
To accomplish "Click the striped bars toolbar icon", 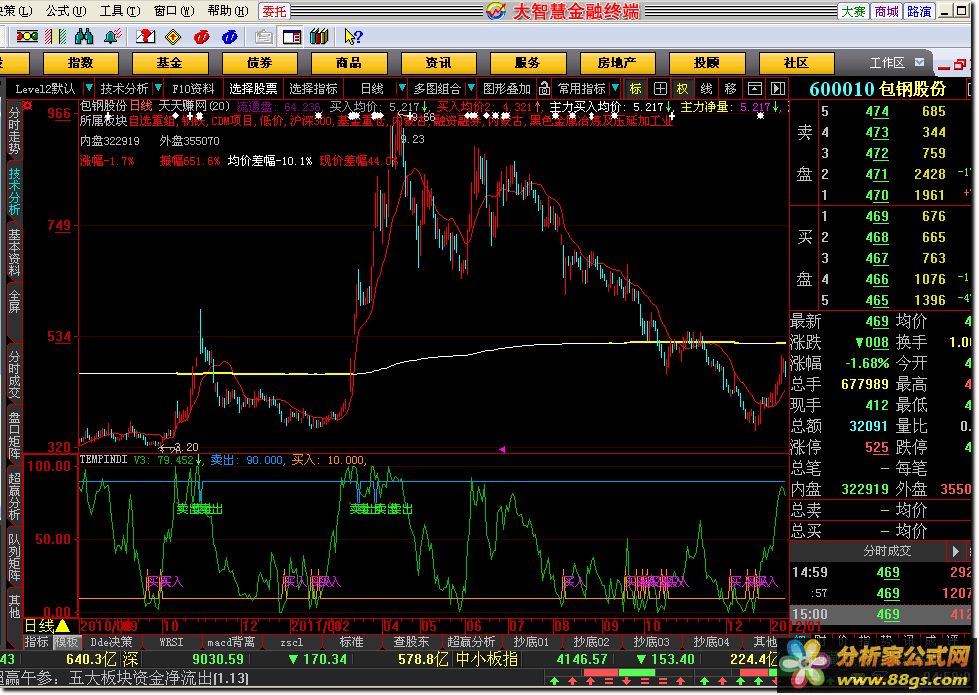I will coord(56,37).
